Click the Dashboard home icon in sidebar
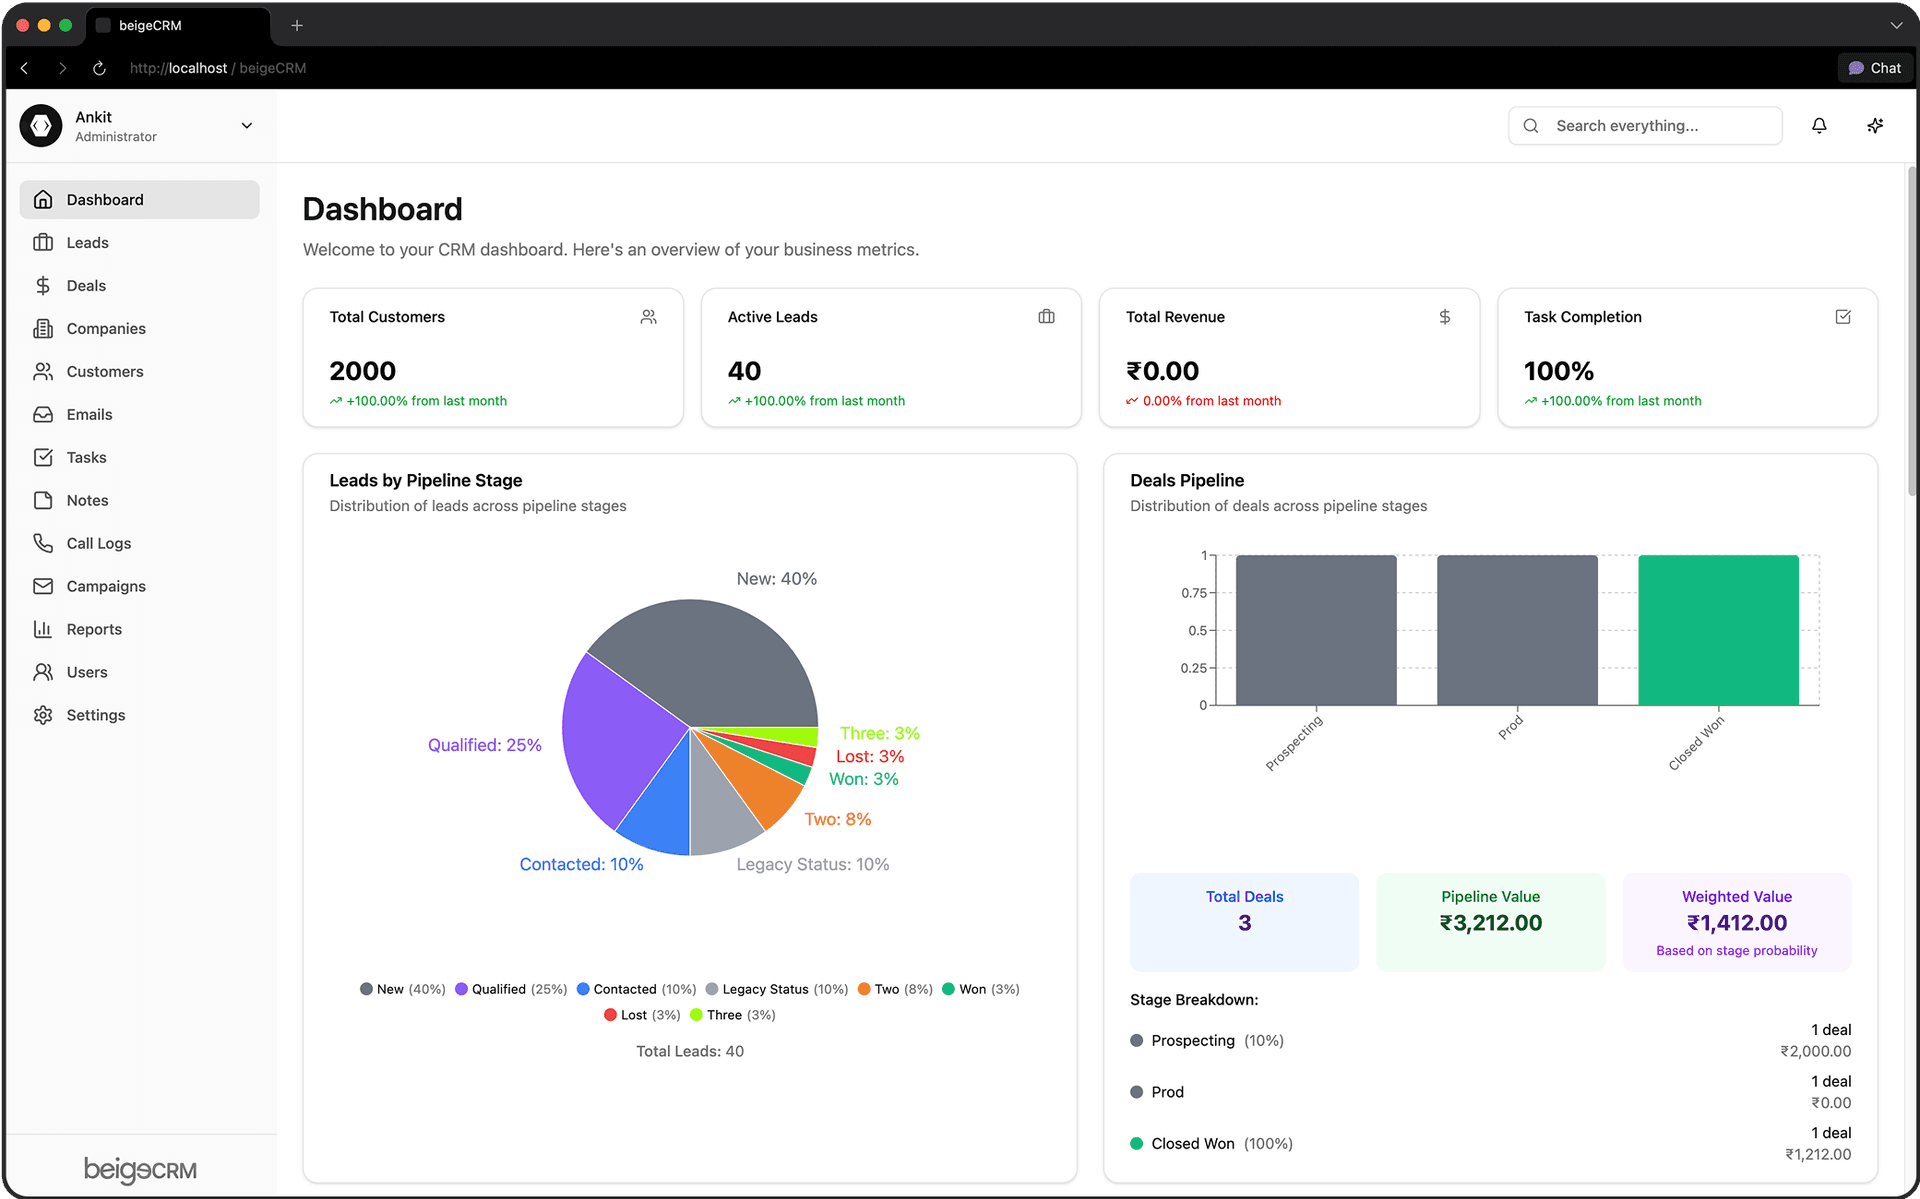The width and height of the screenshot is (1920, 1199). pos(43,200)
